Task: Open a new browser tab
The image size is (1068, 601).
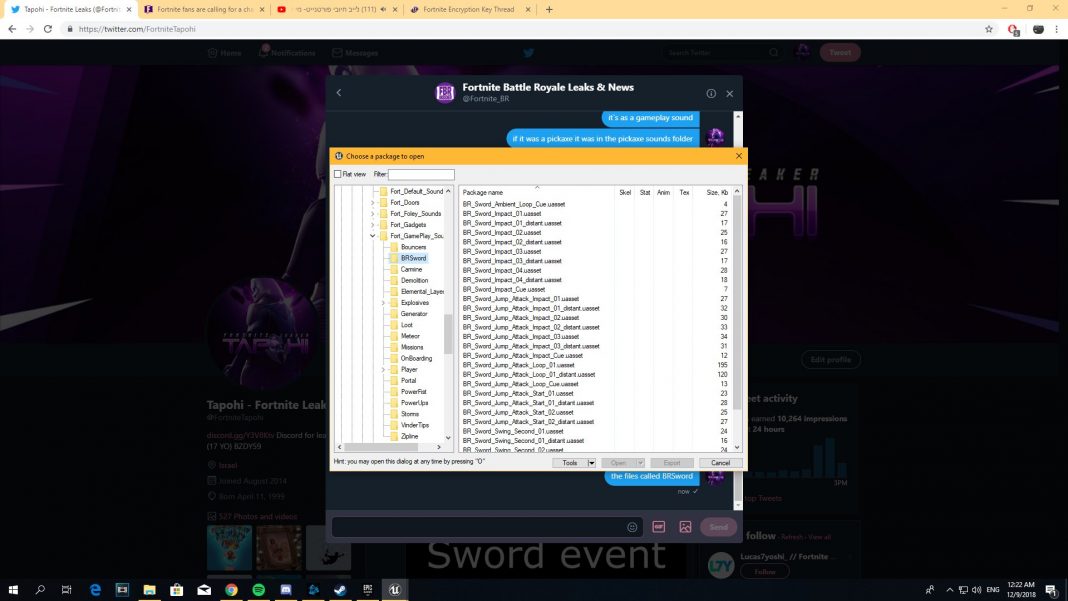Action: (549, 10)
